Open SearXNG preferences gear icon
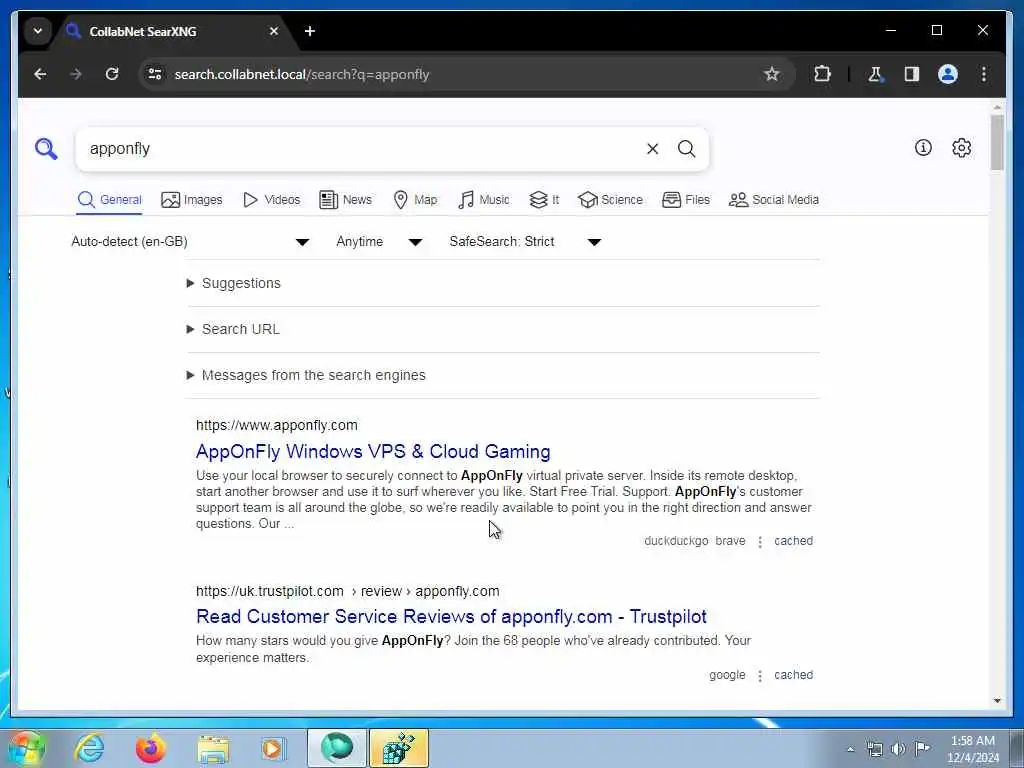Viewport: 1024px width, 768px height. [x=961, y=148]
